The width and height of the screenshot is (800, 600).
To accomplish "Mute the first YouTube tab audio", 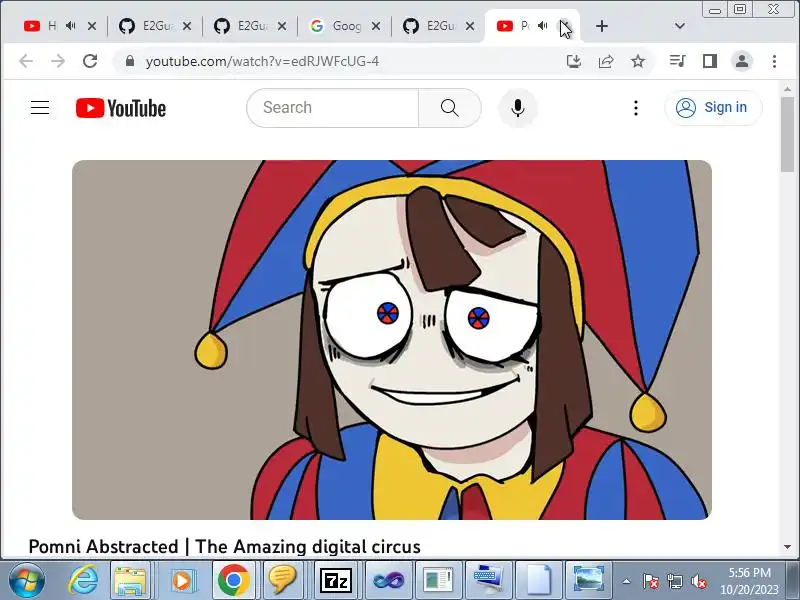I will [71, 26].
